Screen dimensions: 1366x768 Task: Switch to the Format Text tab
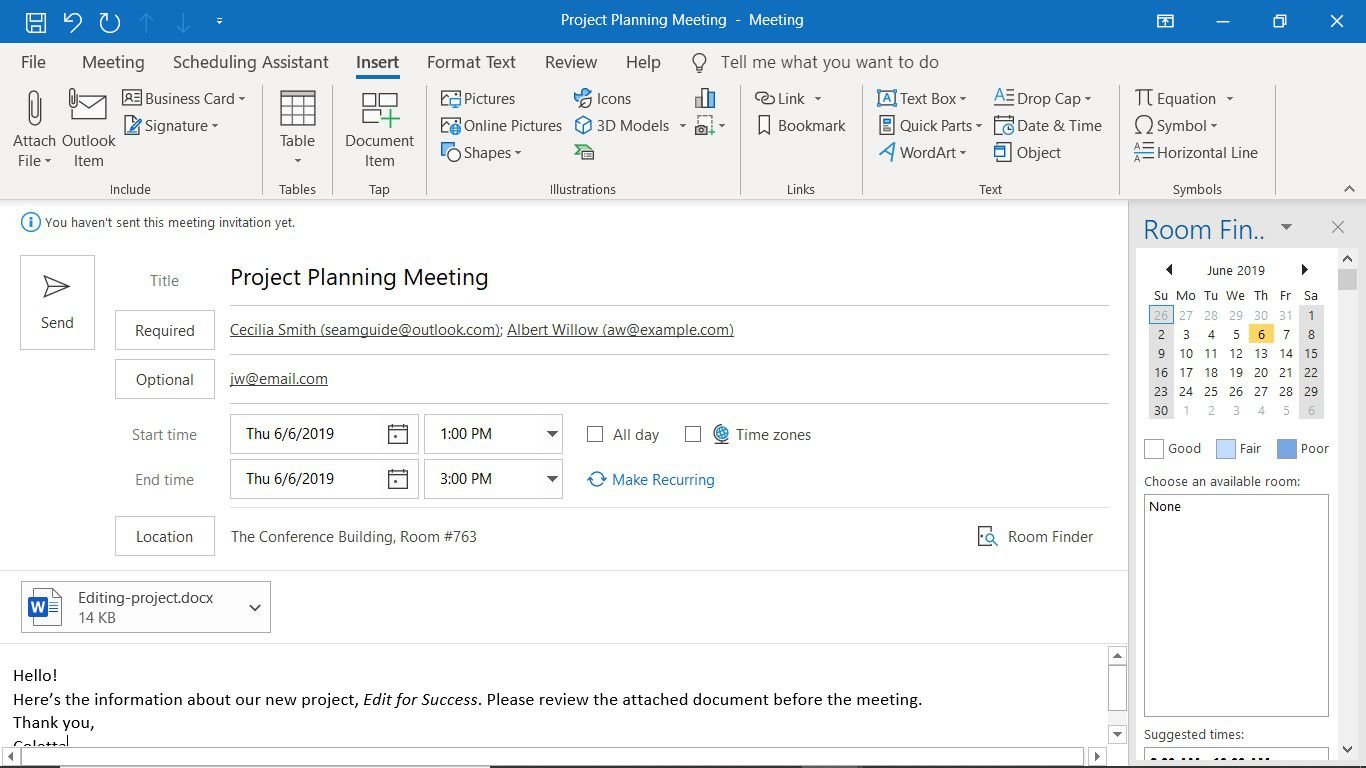471,62
